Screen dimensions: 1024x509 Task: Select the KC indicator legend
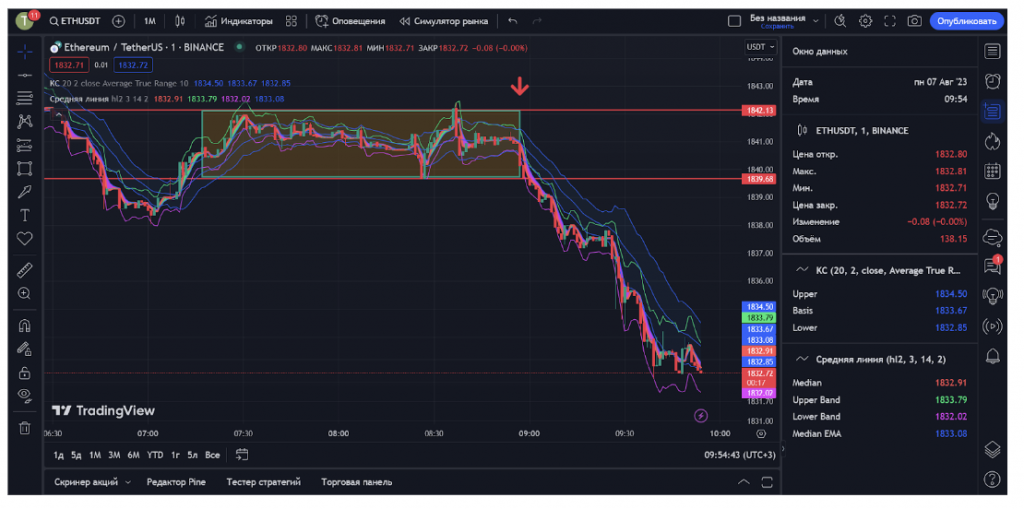tap(120, 83)
